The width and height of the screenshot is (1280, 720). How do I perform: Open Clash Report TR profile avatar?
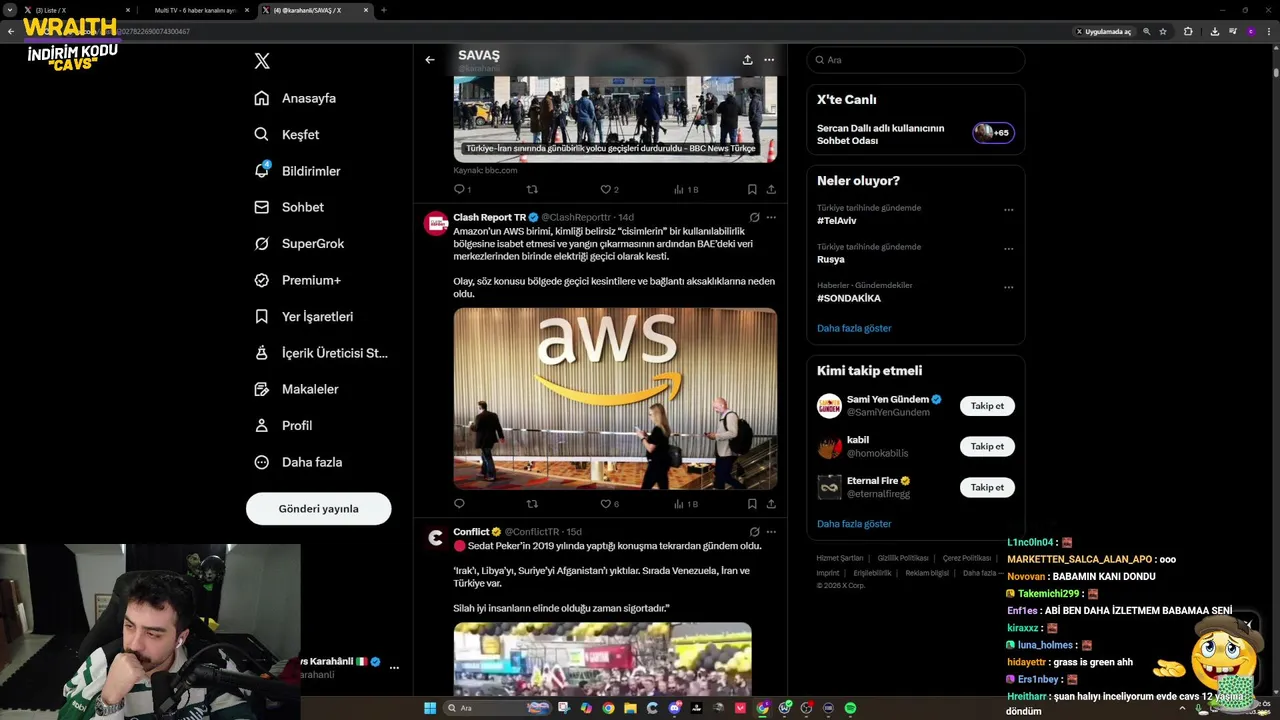(x=436, y=223)
